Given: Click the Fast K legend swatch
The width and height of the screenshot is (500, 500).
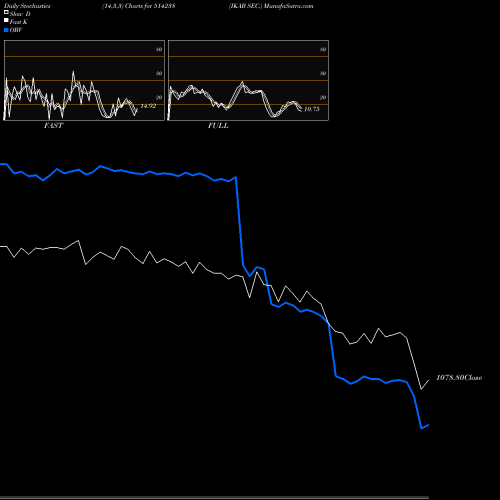Looking at the screenshot, I should (x=6, y=20).
